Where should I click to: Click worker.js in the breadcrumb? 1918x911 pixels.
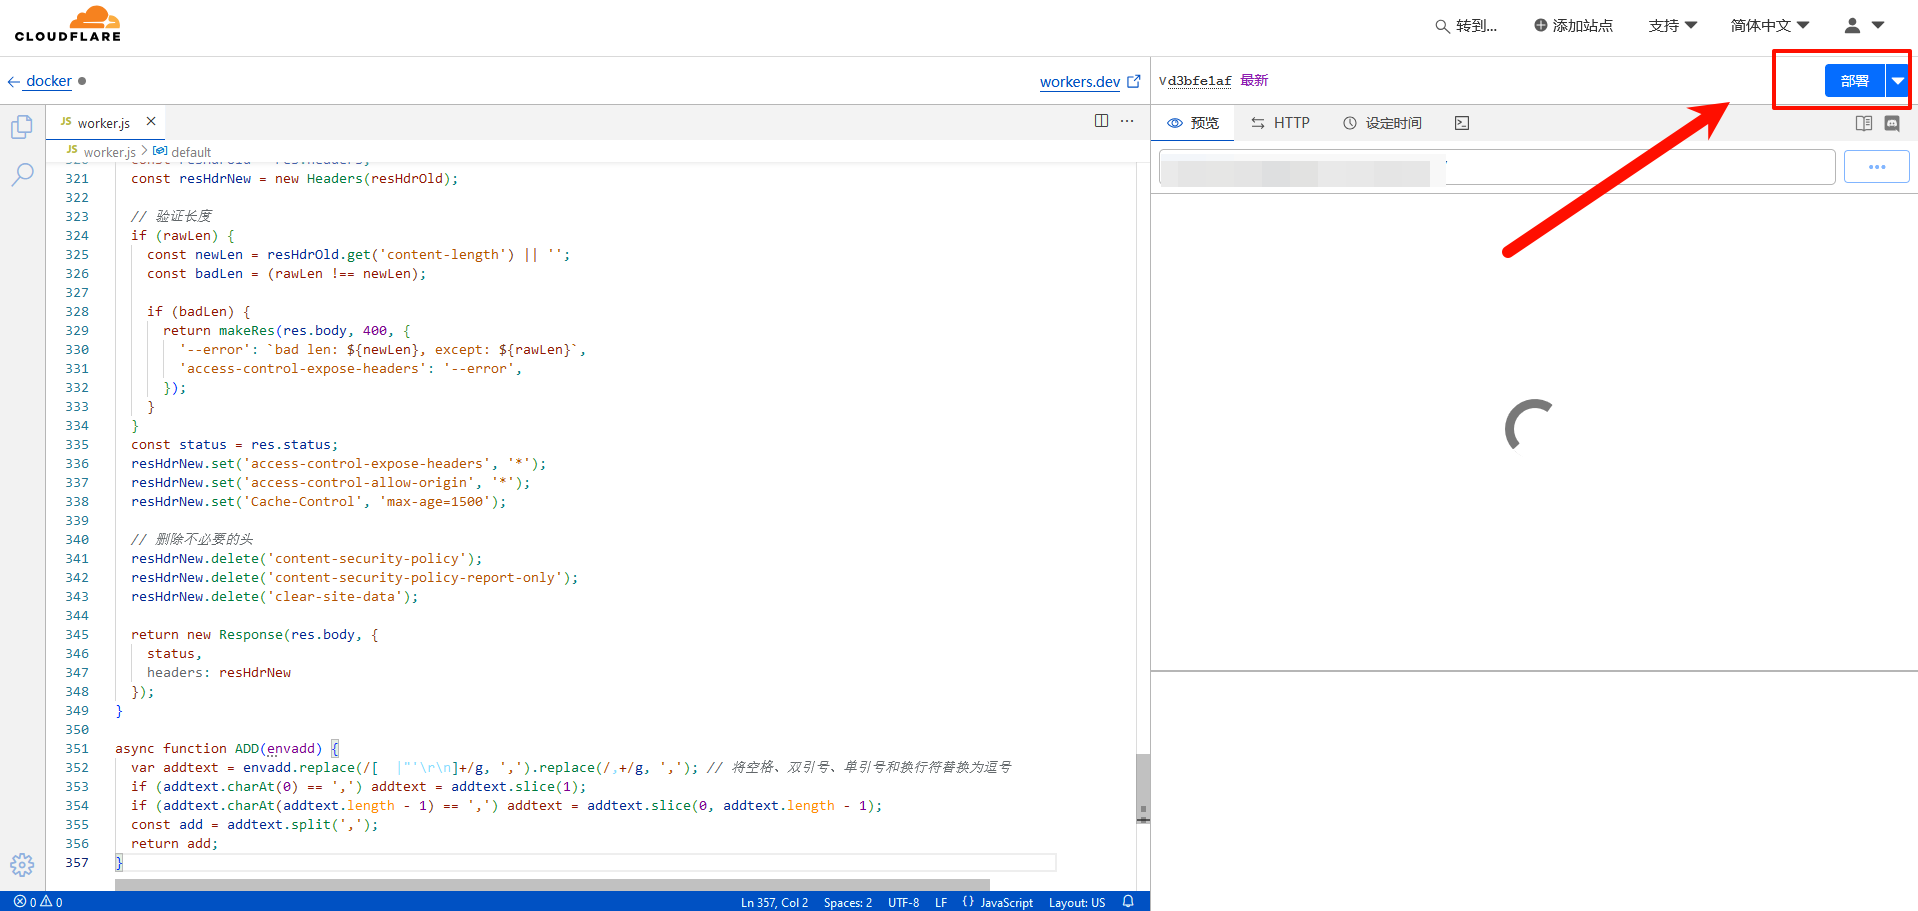point(109,152)
